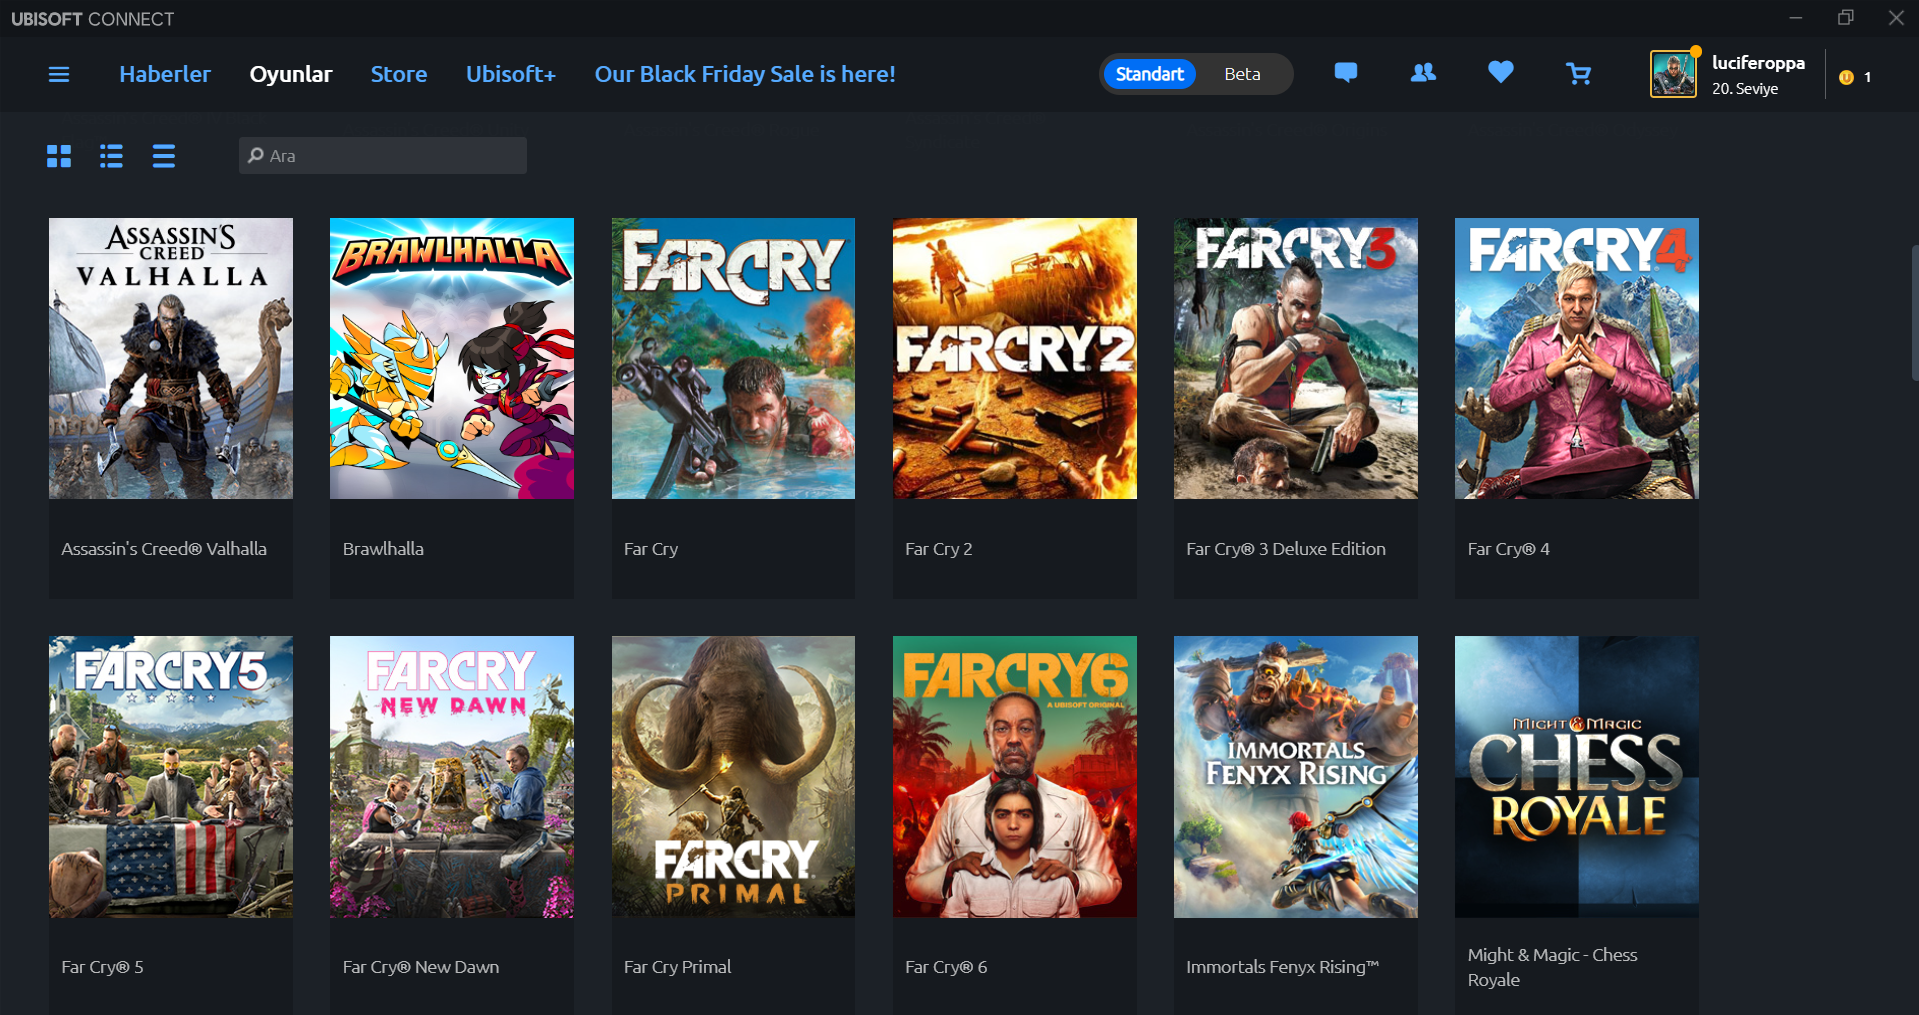
Task: Select the Far Cry Primal cover
Action: (x=733, y=777)
